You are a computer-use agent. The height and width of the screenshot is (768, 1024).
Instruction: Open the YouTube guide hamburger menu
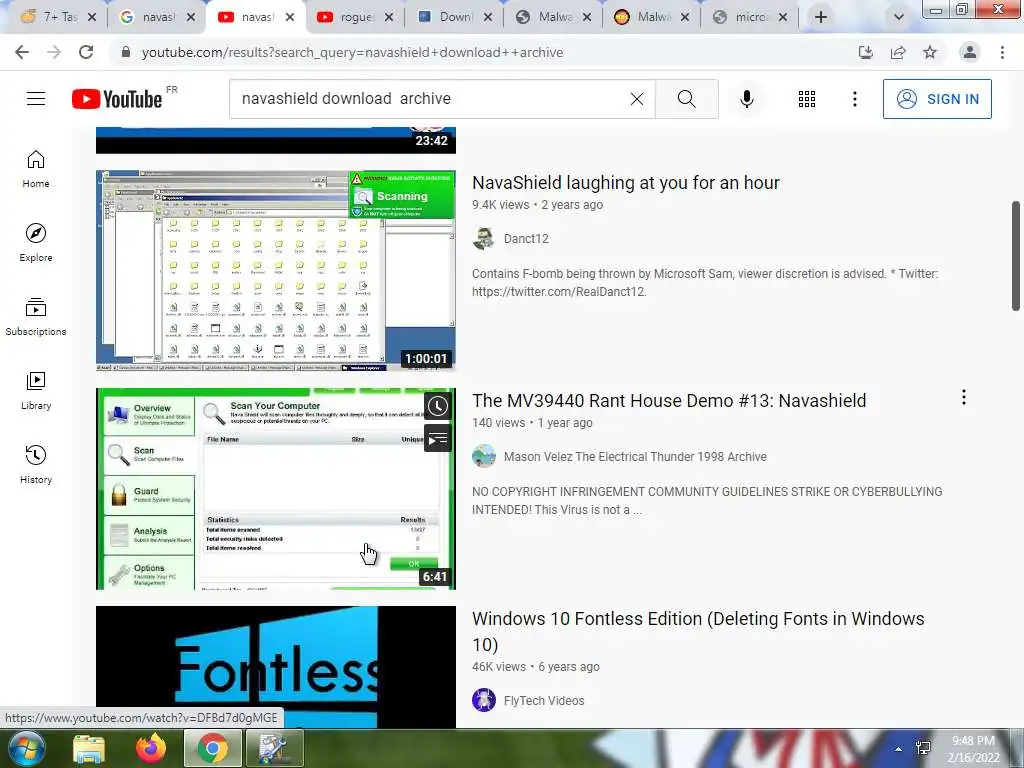click(x=36, y=99)
